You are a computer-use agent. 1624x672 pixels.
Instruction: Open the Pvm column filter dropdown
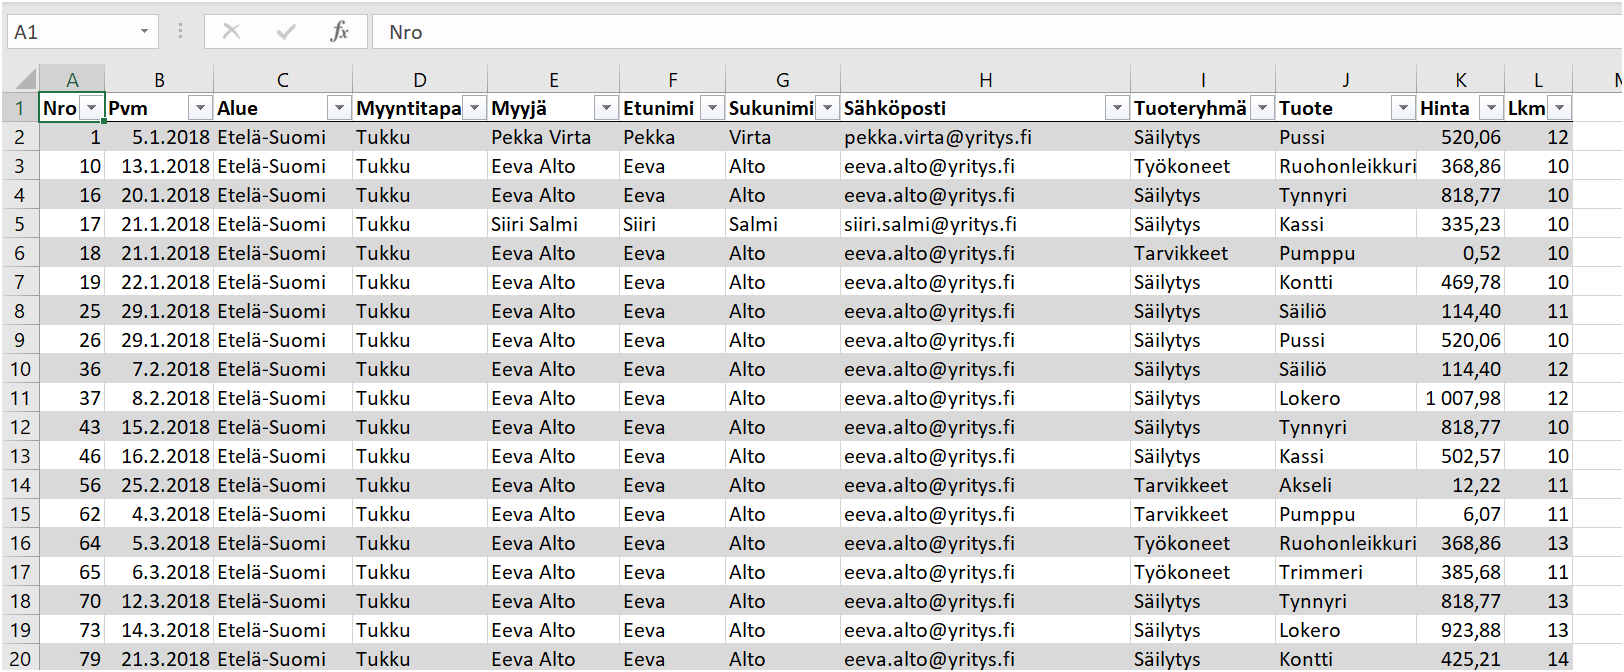tap(201, 108)
